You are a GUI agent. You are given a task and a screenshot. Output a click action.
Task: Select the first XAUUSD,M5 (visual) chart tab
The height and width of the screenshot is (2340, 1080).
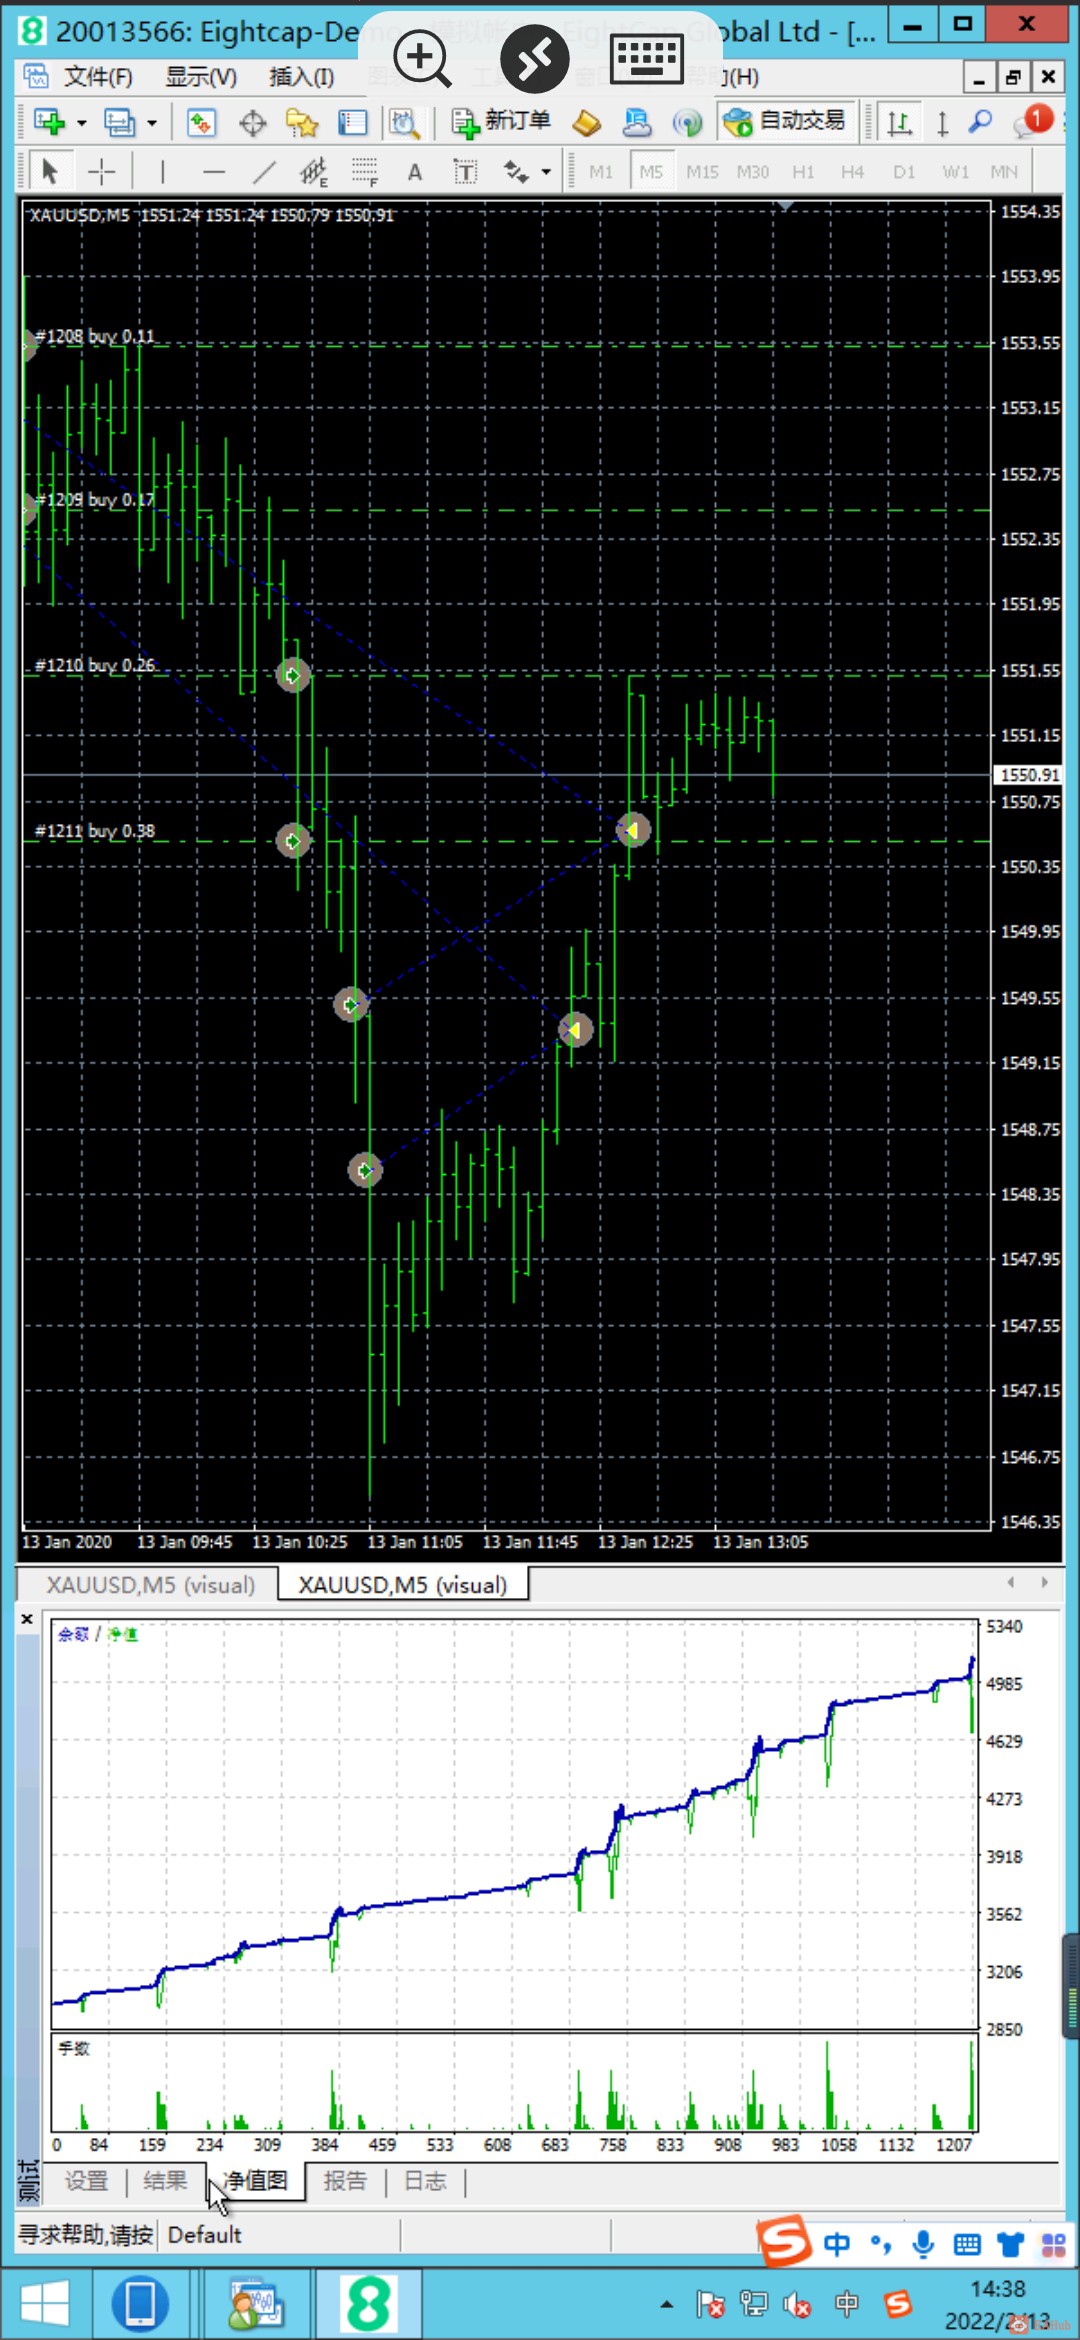[x=150, y=1585]
